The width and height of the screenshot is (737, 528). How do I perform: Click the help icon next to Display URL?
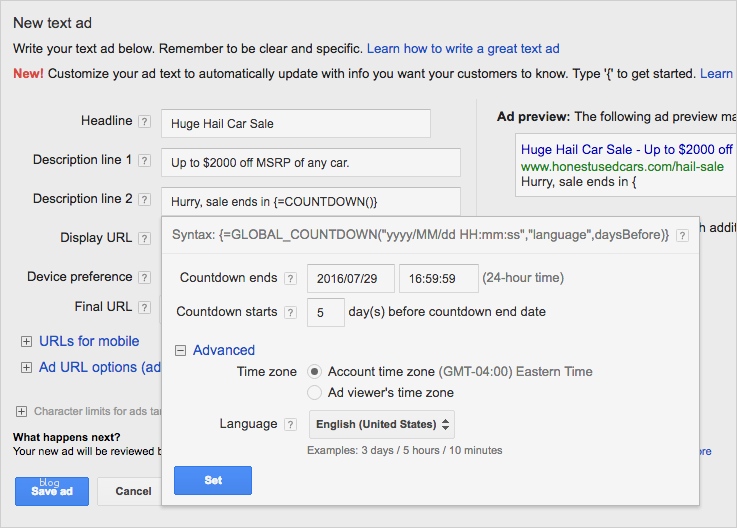point(144,239)
